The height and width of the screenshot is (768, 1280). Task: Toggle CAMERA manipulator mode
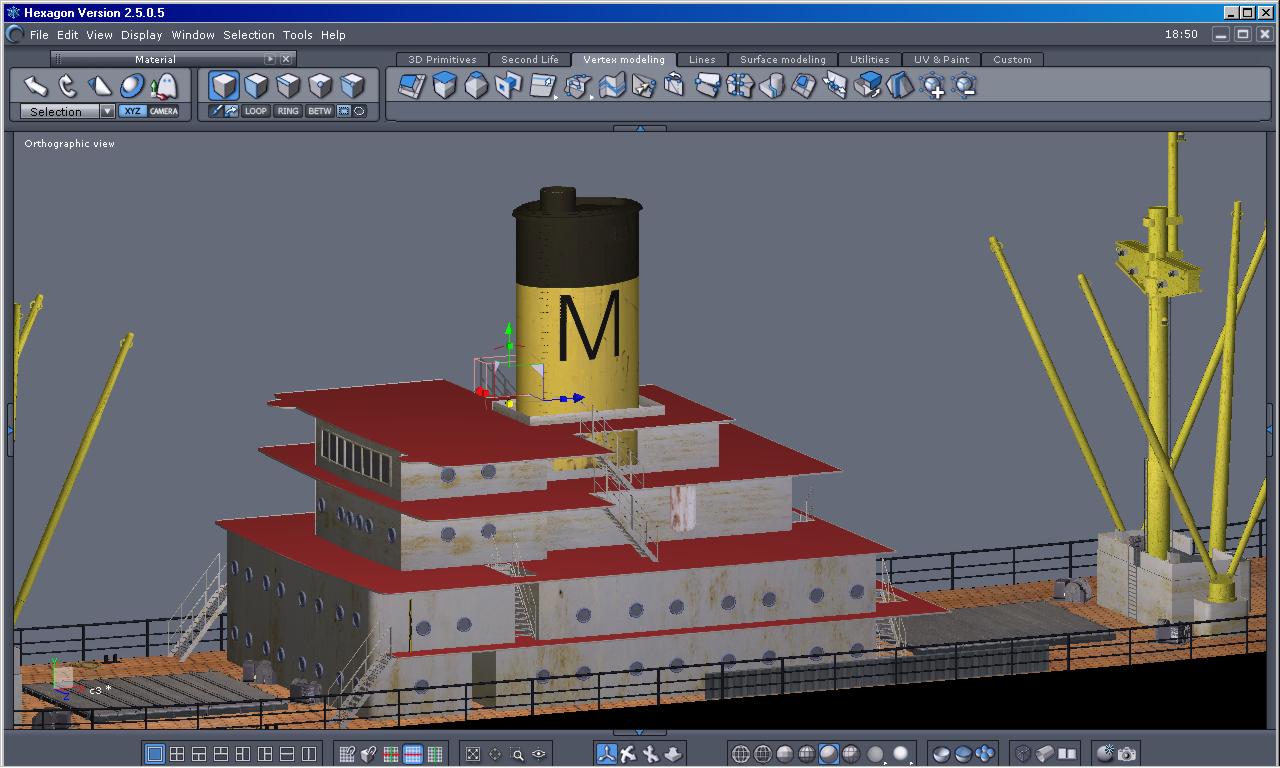(164, 111)
